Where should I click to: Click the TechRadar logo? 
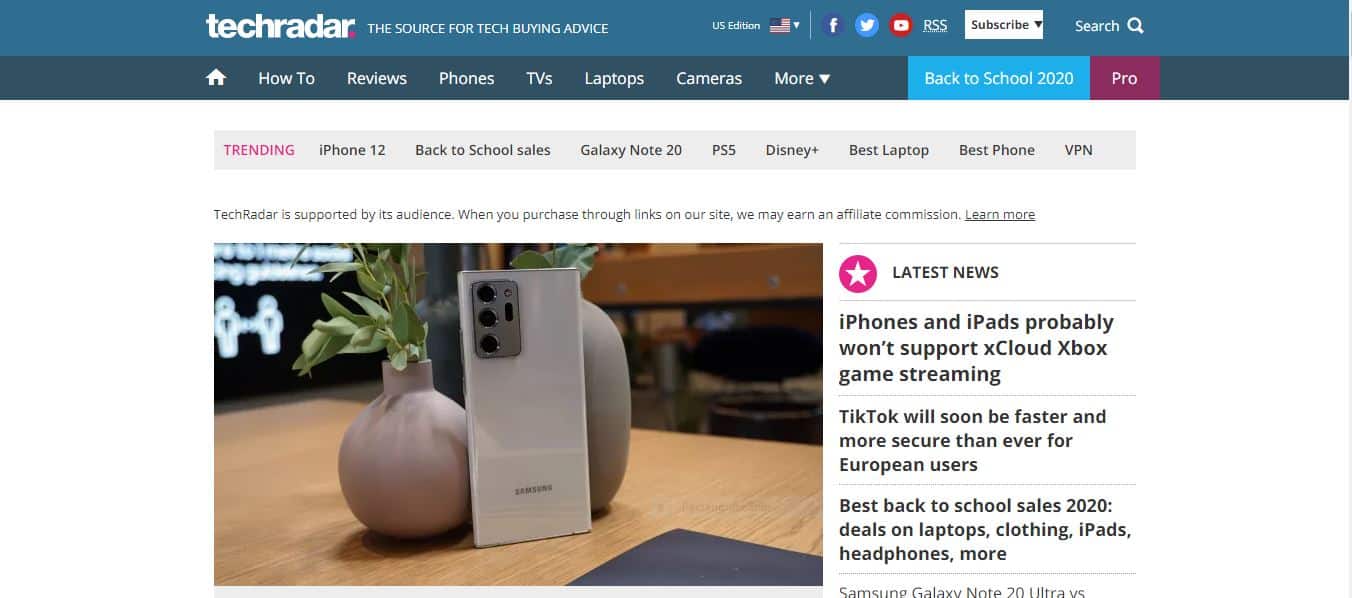click(x=280, y=26)
